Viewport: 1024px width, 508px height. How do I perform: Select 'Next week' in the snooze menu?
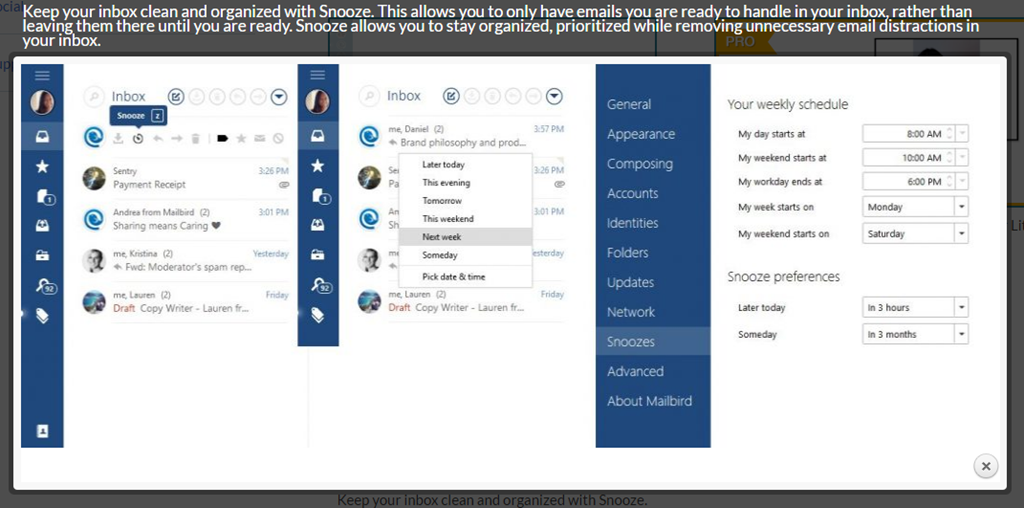point(441,237)
